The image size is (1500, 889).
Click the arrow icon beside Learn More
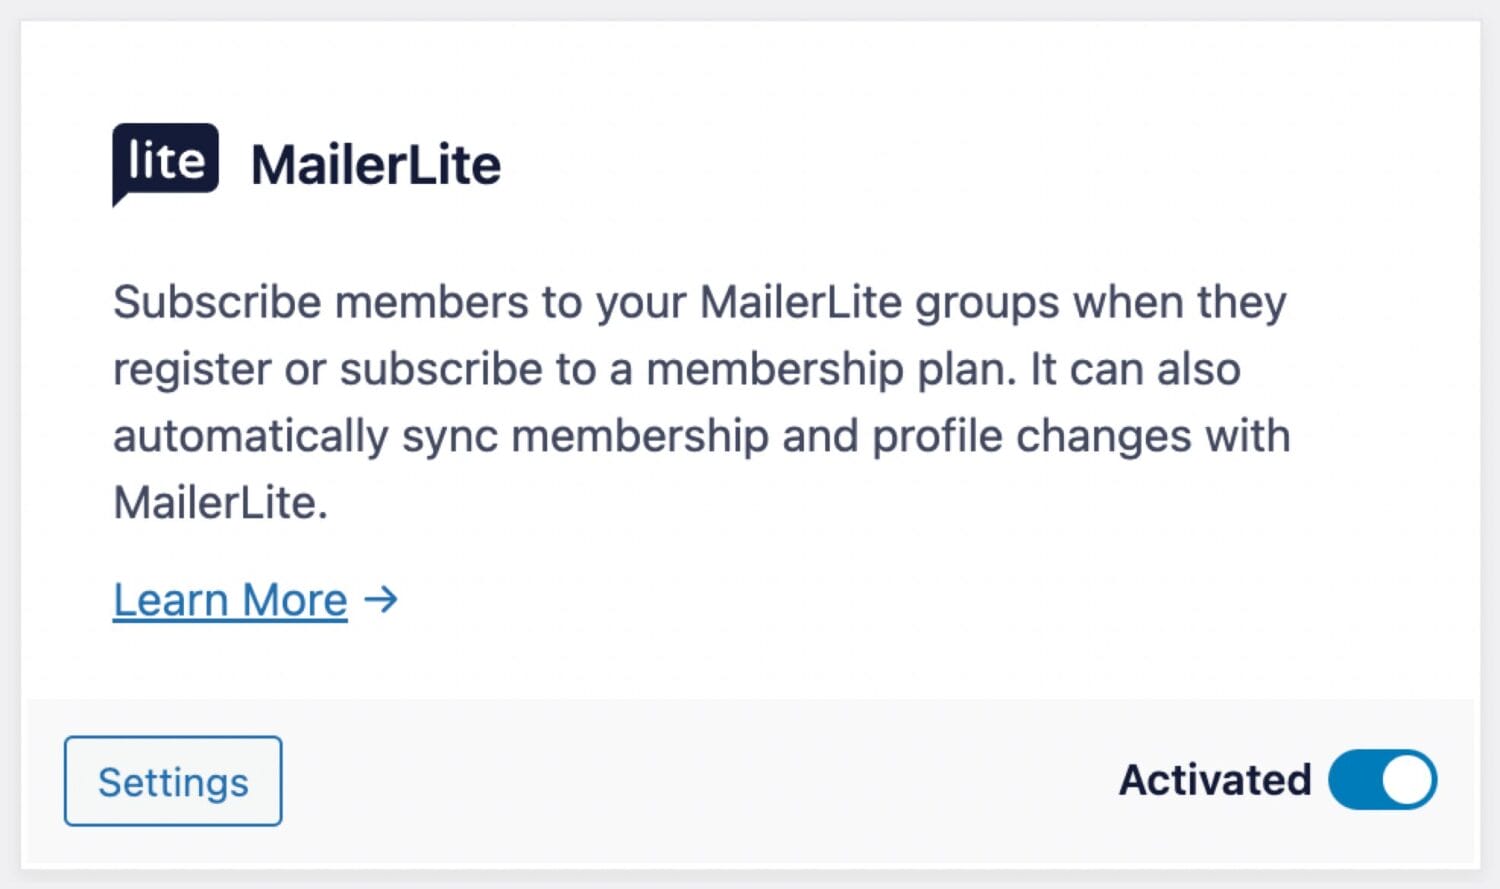381,600
